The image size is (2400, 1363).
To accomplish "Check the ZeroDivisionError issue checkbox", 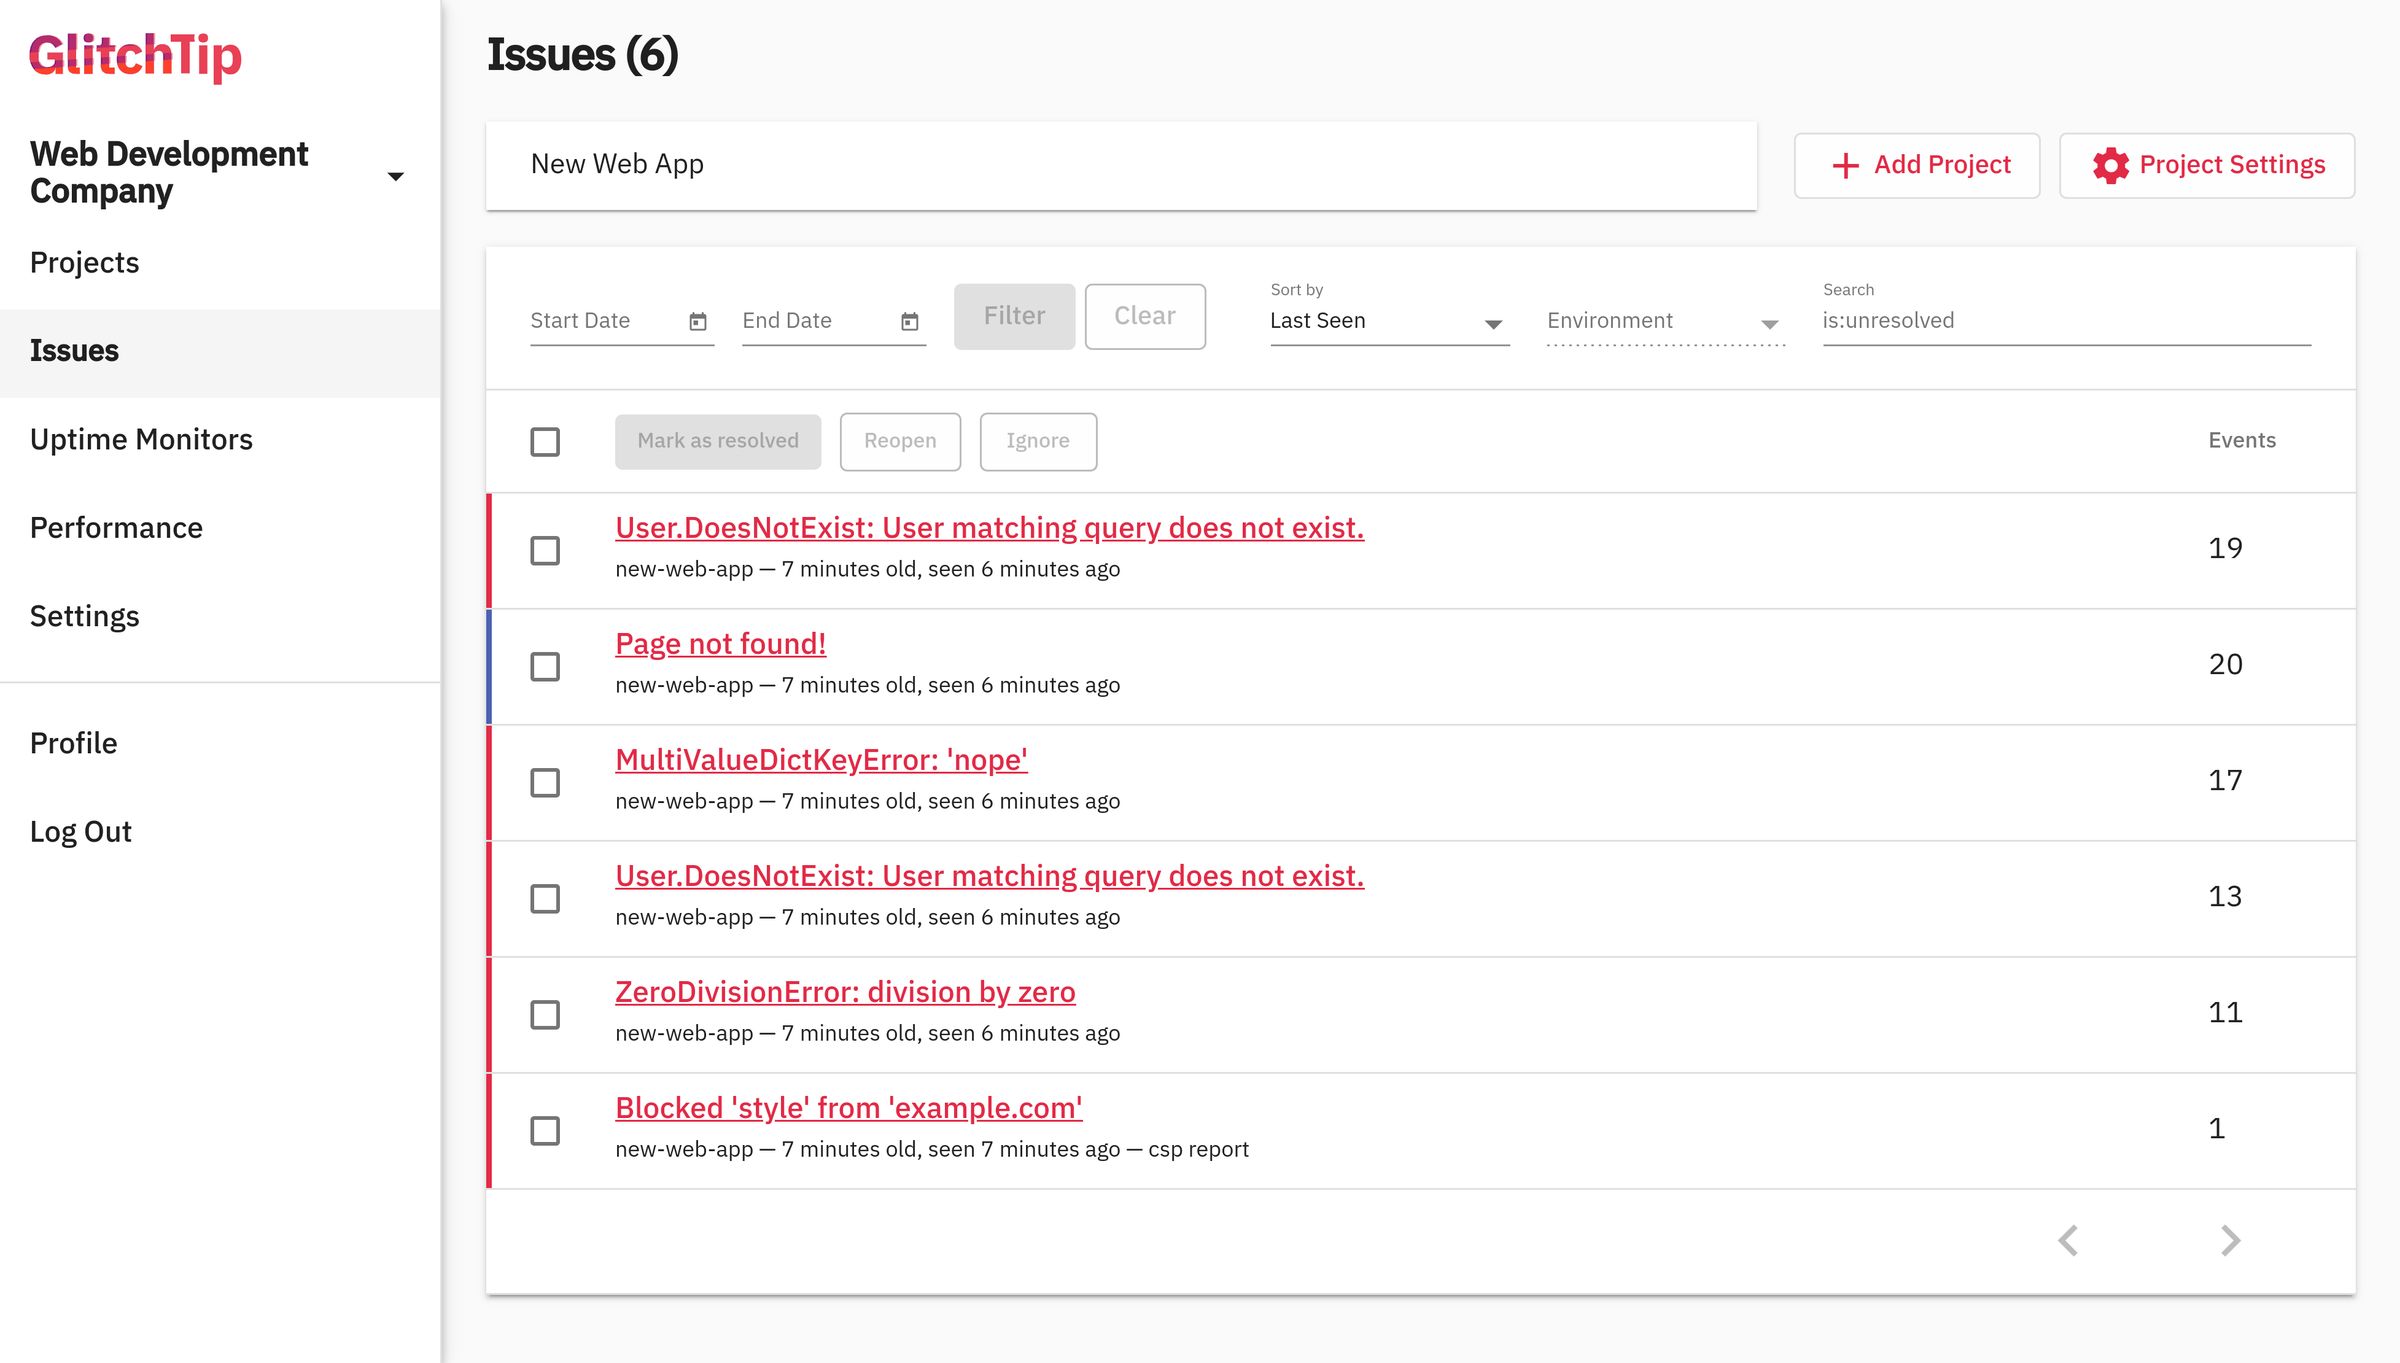I will [545, 1015].
